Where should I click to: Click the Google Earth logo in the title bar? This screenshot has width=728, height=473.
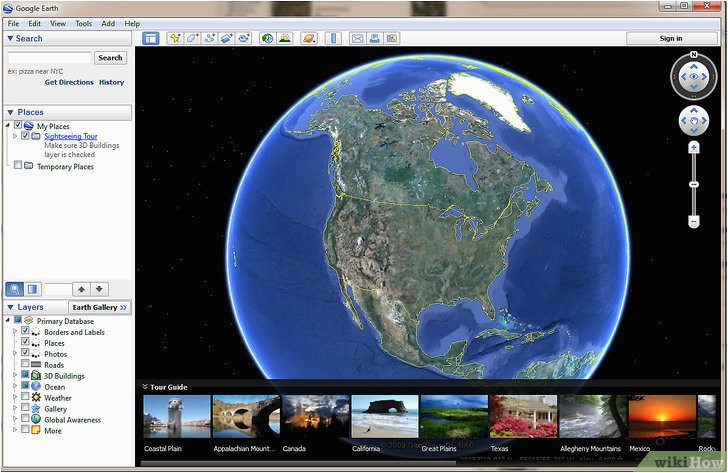pos(8,8)
